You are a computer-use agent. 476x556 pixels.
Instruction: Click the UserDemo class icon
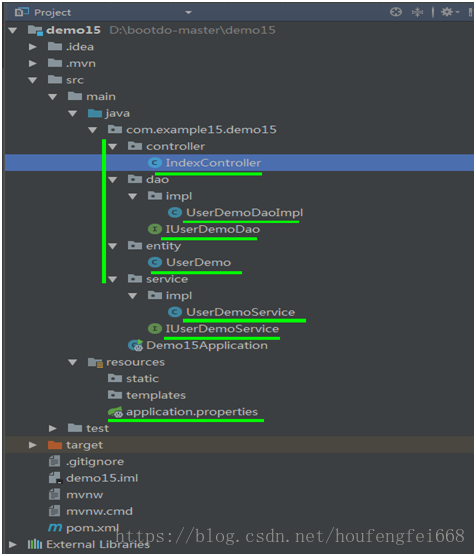click(155, 262)
